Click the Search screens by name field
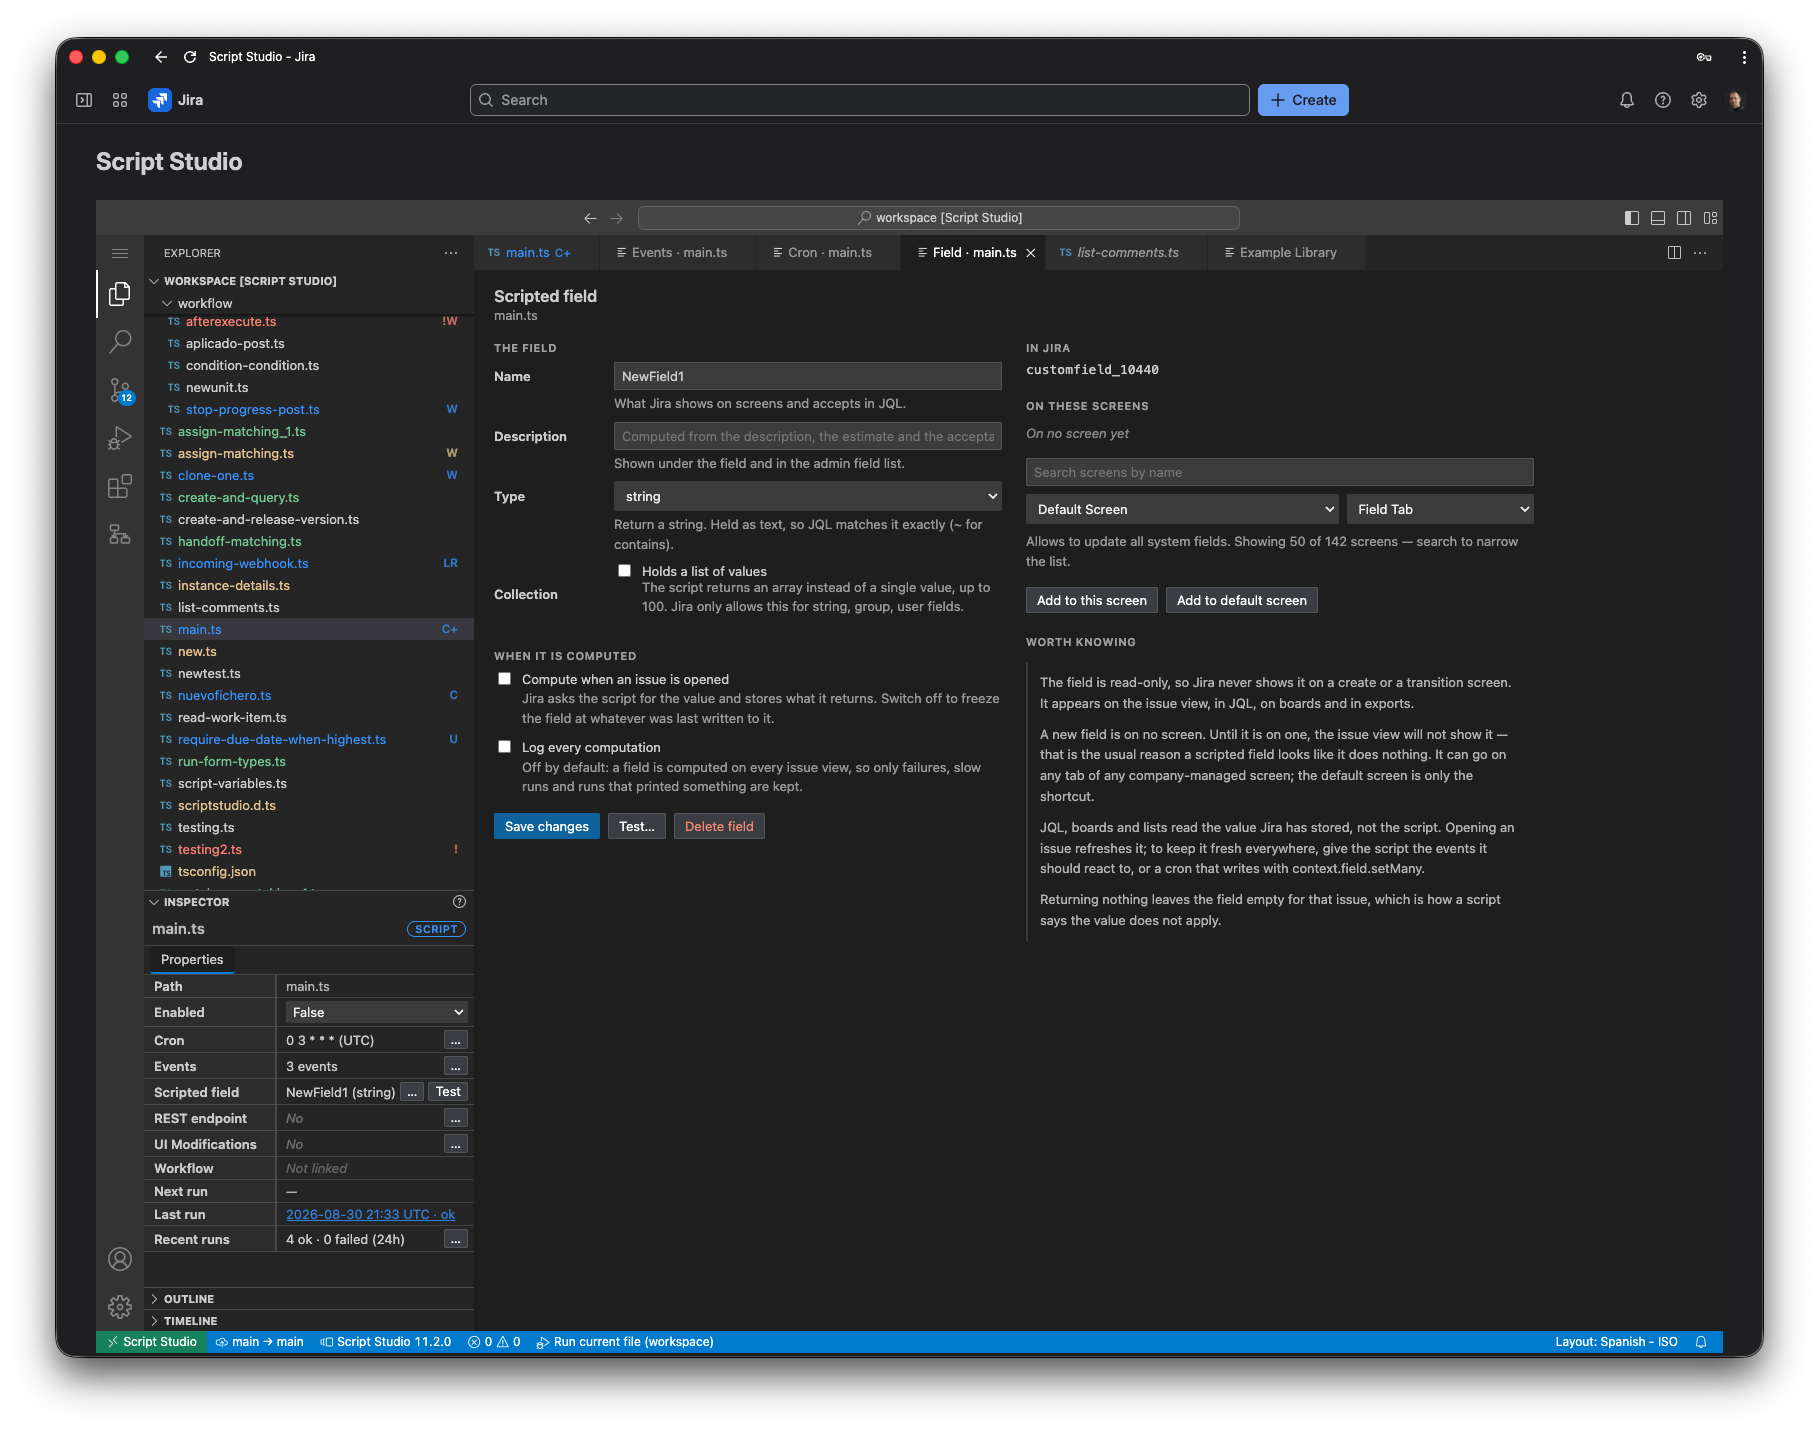Viewport: 1819px width, 1431px height. (x=1280, y=472)
